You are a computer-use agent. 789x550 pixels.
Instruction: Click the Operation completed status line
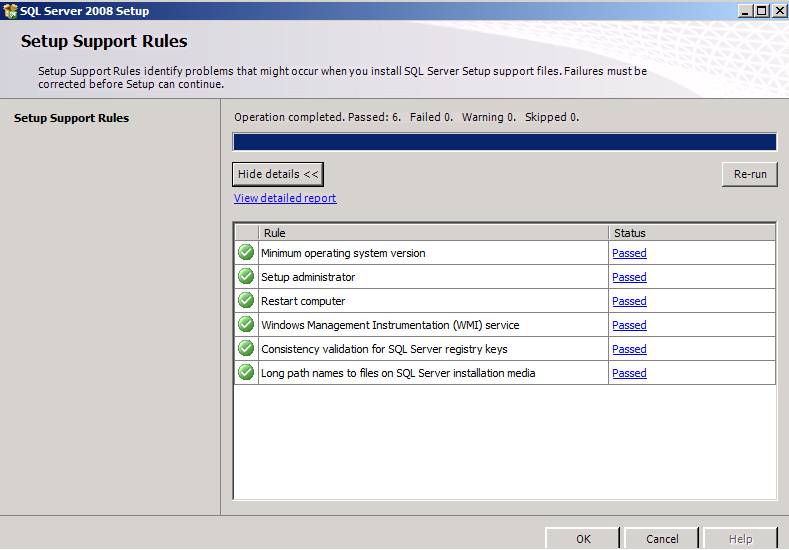click(407, 117)
